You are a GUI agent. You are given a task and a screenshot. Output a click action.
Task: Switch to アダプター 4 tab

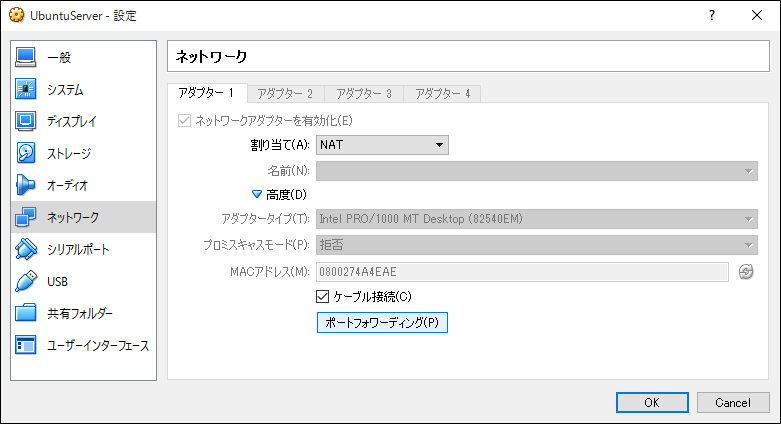pyautogui.click(x=443, y=94)
